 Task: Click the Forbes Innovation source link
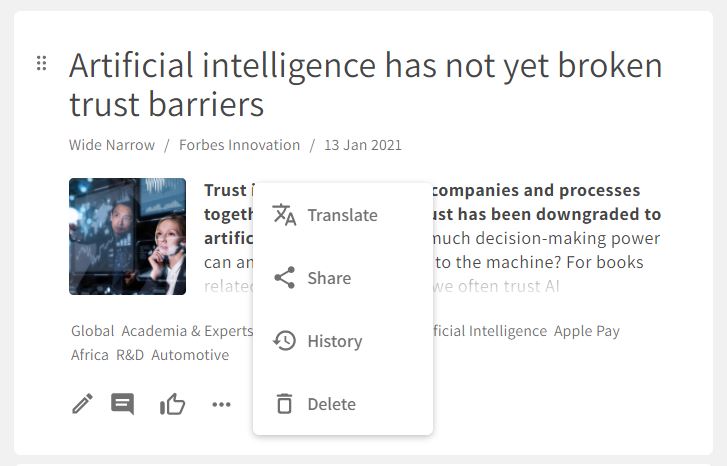(x=239, y=145)
